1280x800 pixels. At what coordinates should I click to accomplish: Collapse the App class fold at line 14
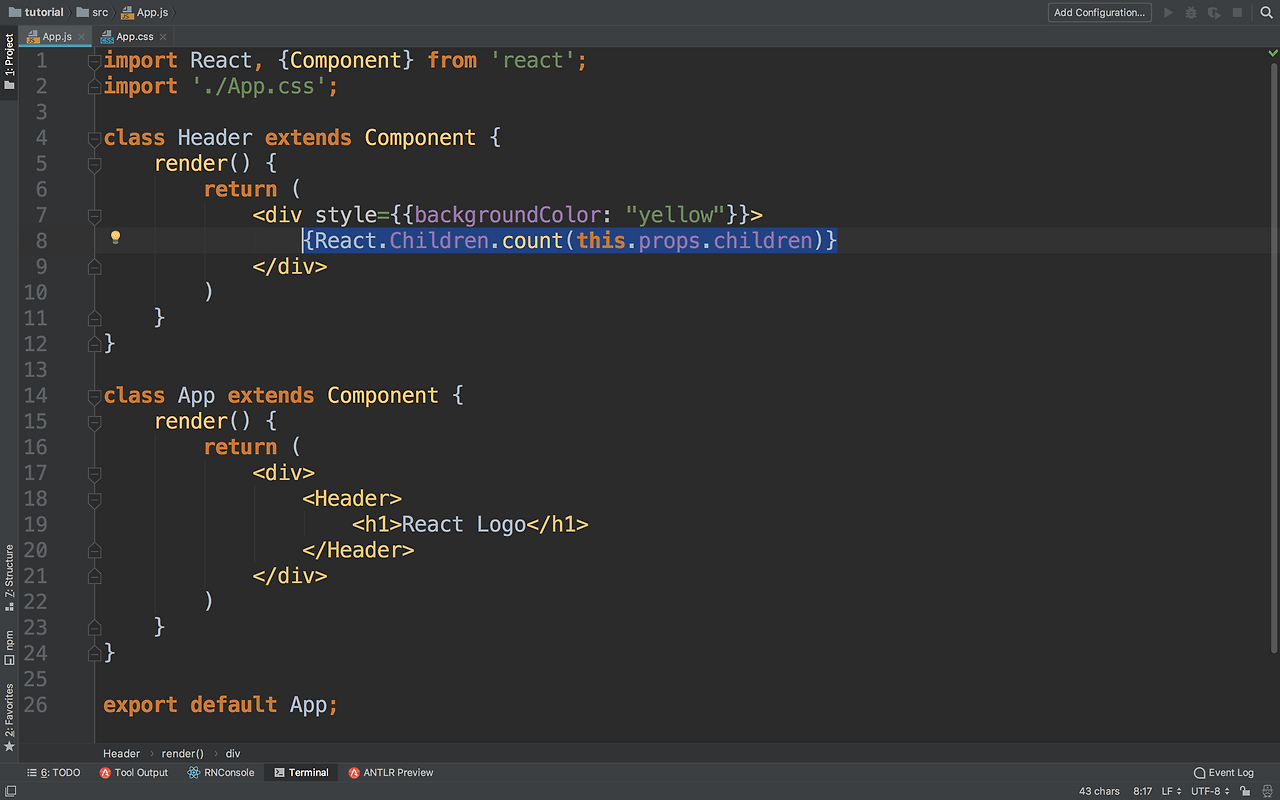pyautogui.click(x=94, y=396)
